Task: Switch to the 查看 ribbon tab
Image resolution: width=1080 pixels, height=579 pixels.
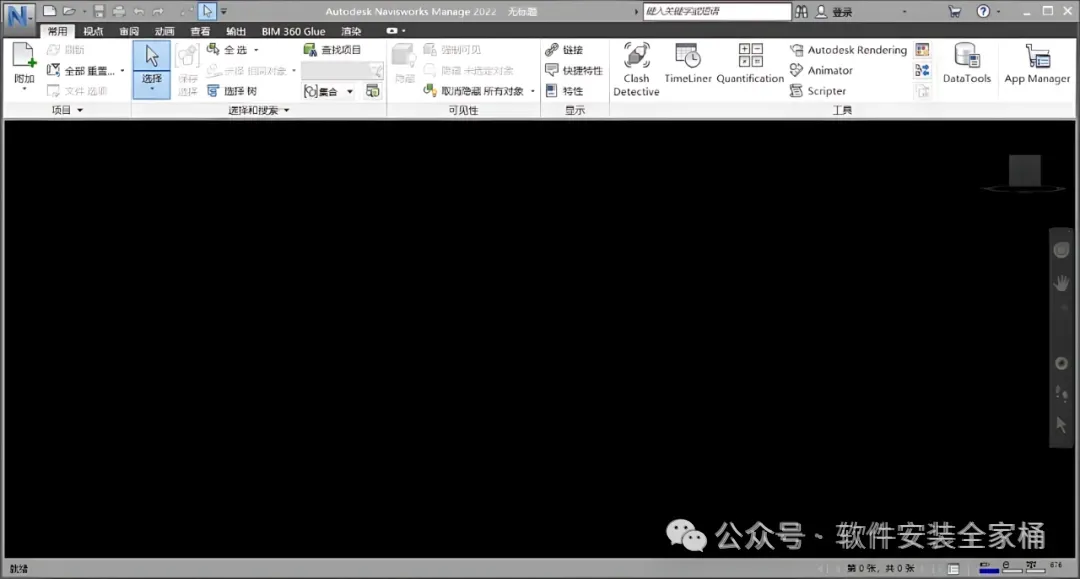Action: pyautogui.click(x=200, y=31)
